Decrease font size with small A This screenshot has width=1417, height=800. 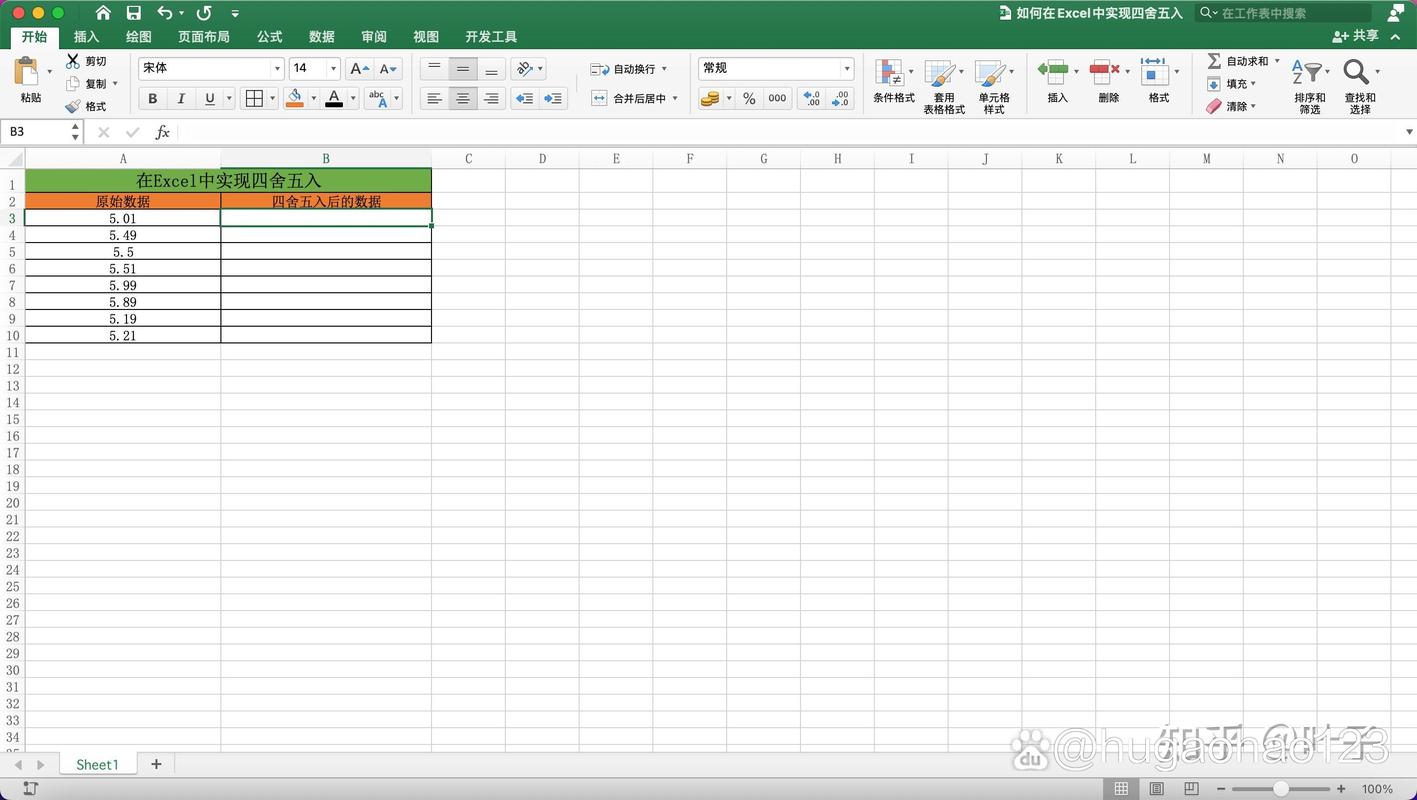(x=388, y=69)
